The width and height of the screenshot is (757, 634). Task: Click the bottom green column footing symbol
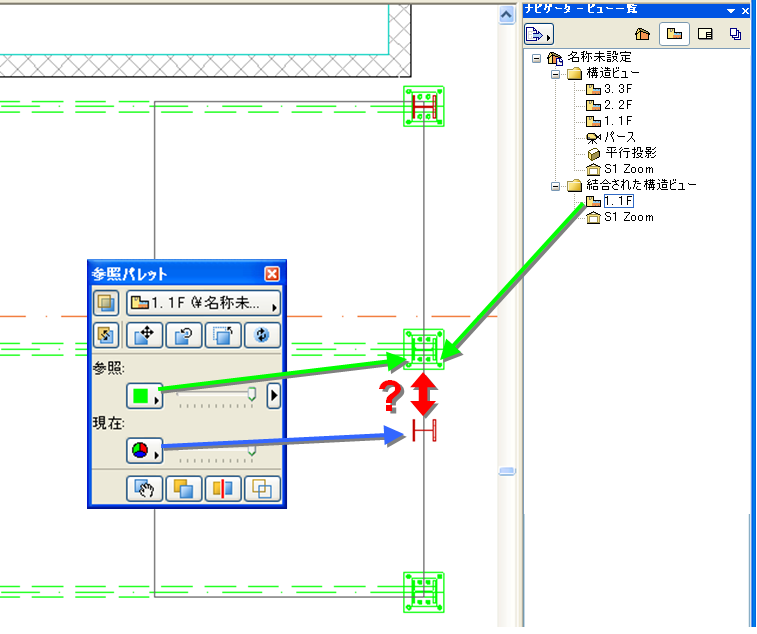coord(424,592)
